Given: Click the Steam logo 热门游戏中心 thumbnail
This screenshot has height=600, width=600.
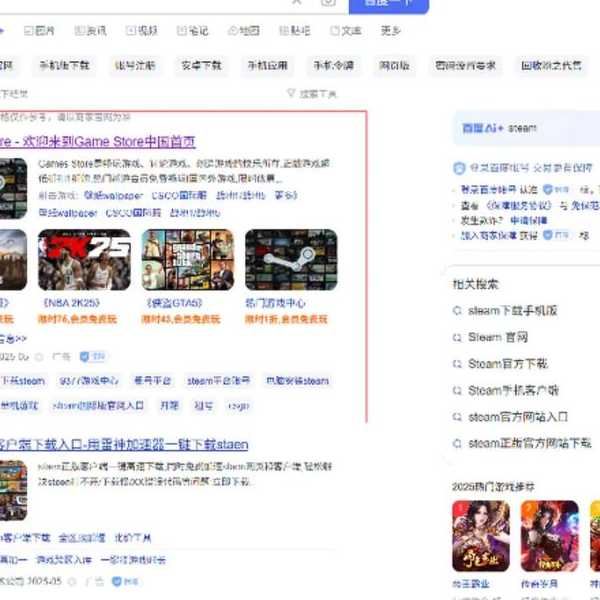Looking at the screenshot, I should click(x=291, y=260).
